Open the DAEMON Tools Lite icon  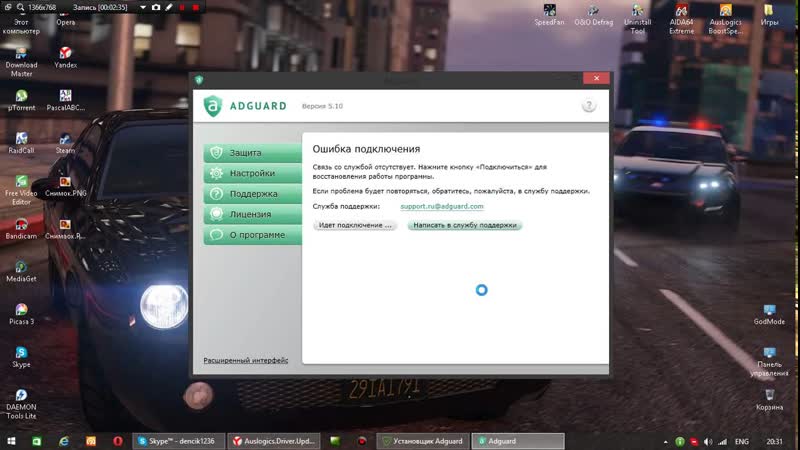click(21, 404)
